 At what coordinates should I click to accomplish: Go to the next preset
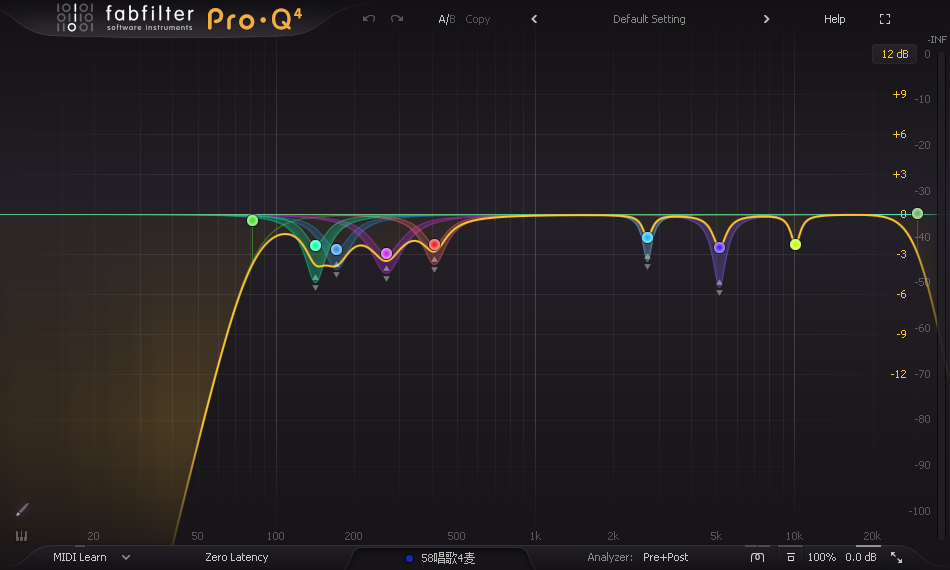pos(766,19)
